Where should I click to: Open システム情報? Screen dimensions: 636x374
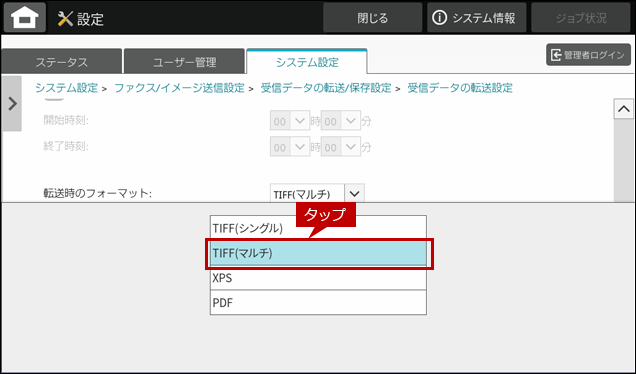(x=476, y=18)
